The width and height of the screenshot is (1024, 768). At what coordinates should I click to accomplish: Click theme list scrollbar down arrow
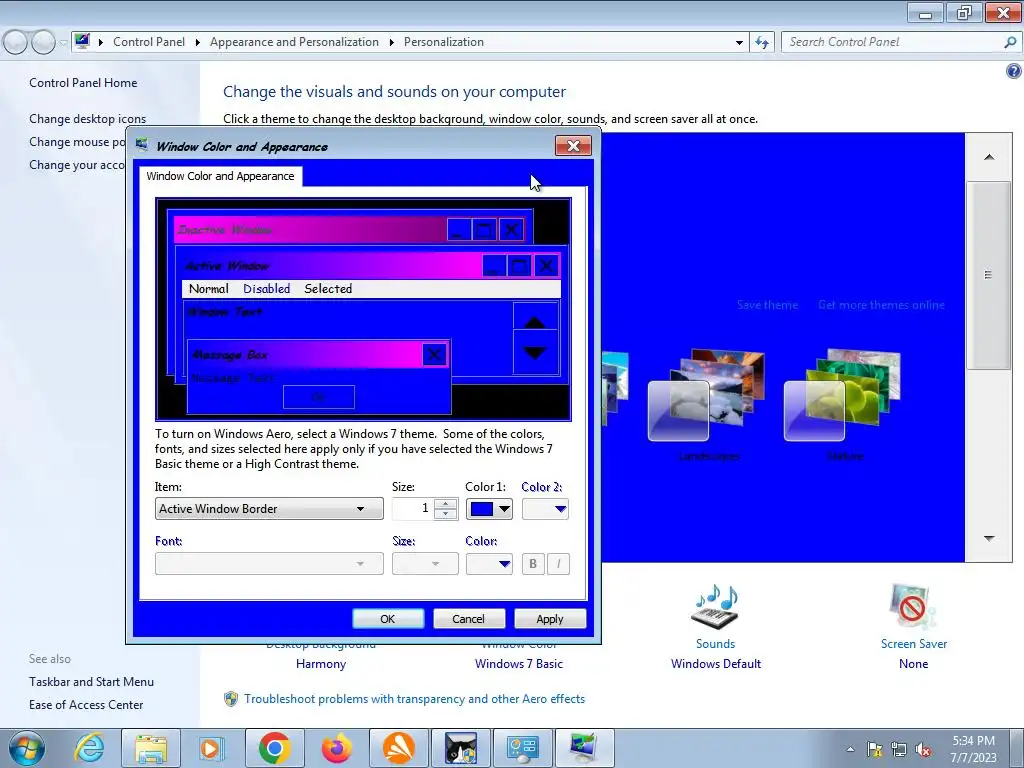[x=989, y=539]
